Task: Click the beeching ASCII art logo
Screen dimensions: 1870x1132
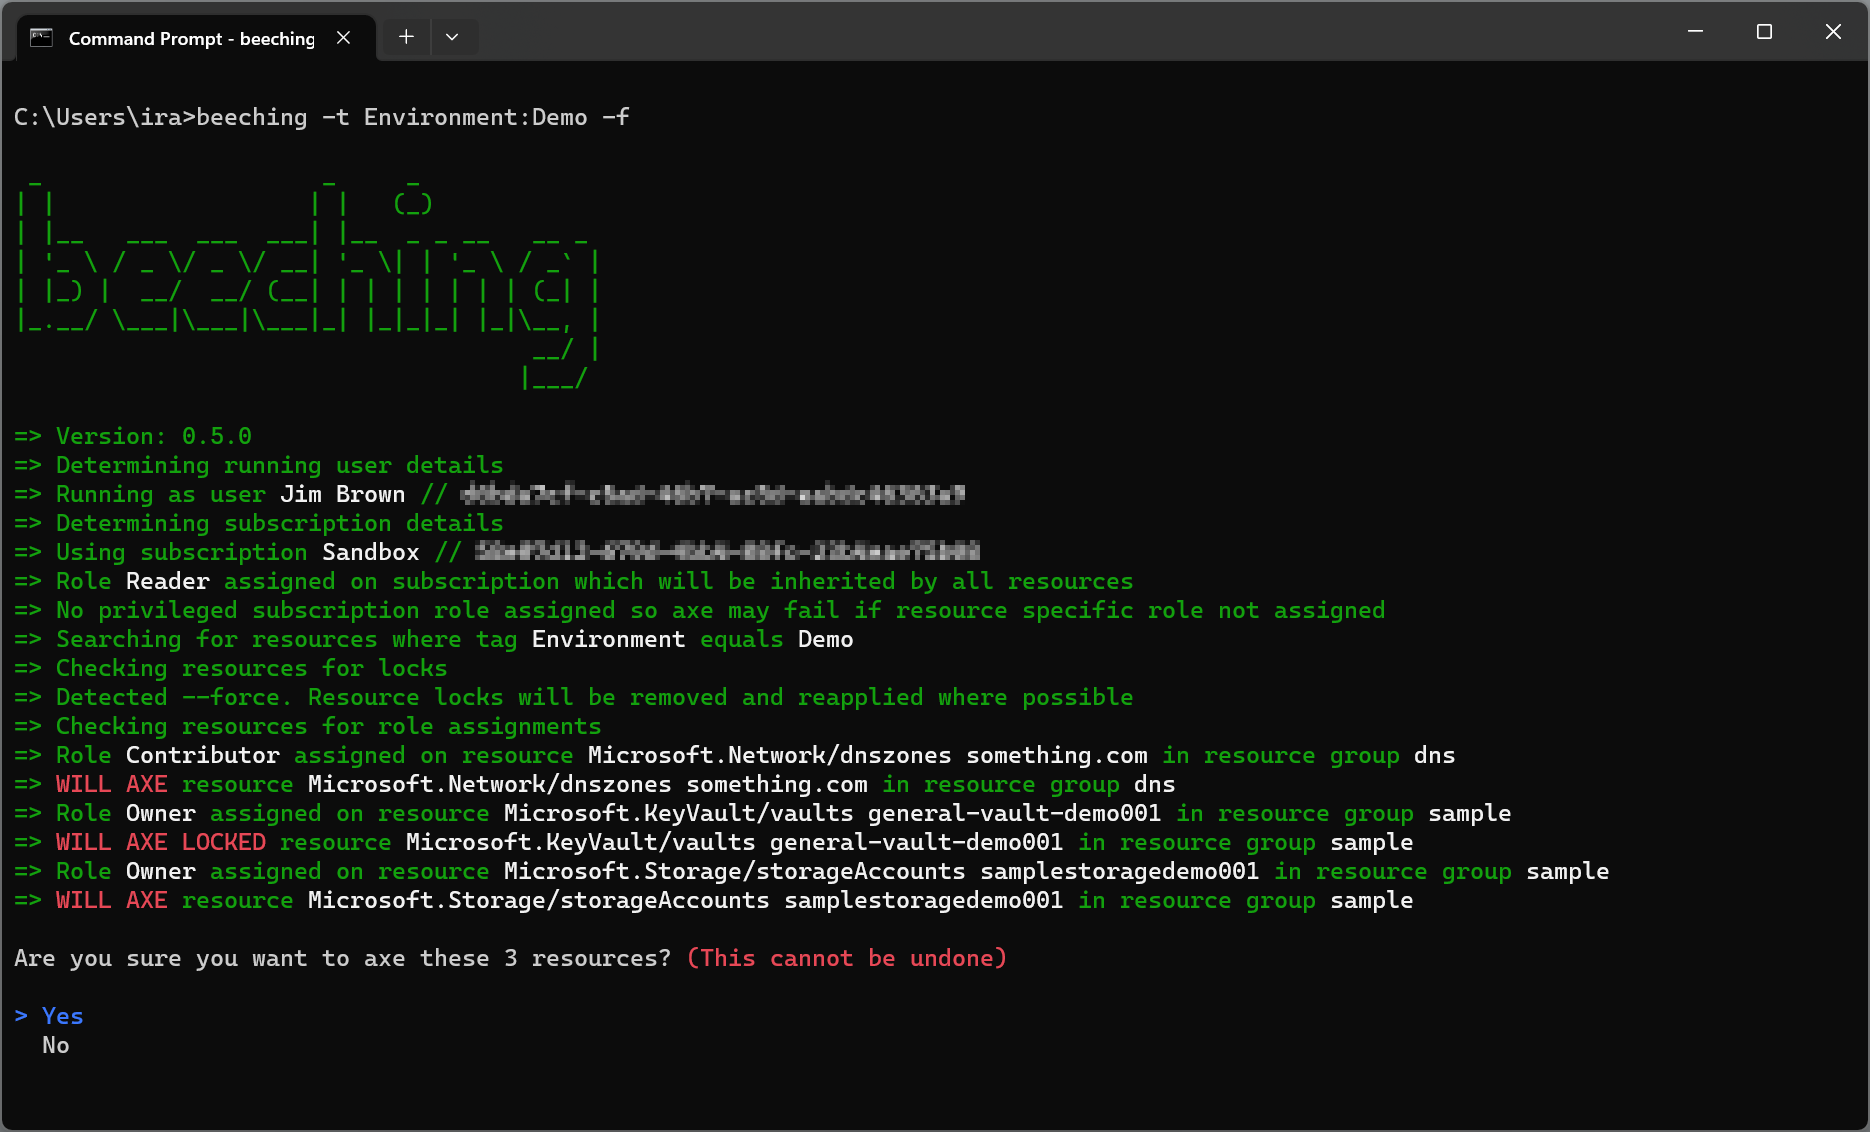Action: pos(300,280)
